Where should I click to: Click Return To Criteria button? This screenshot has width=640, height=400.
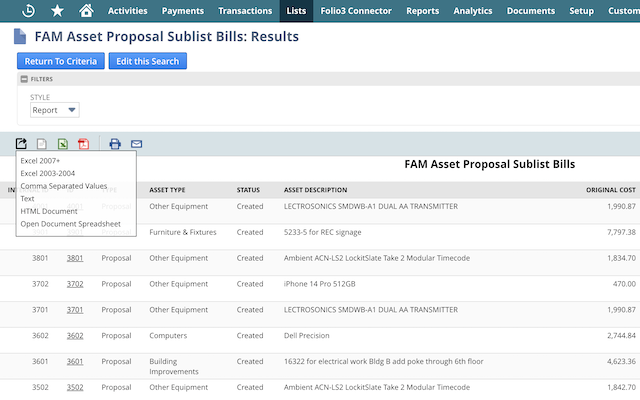point(61,61)
